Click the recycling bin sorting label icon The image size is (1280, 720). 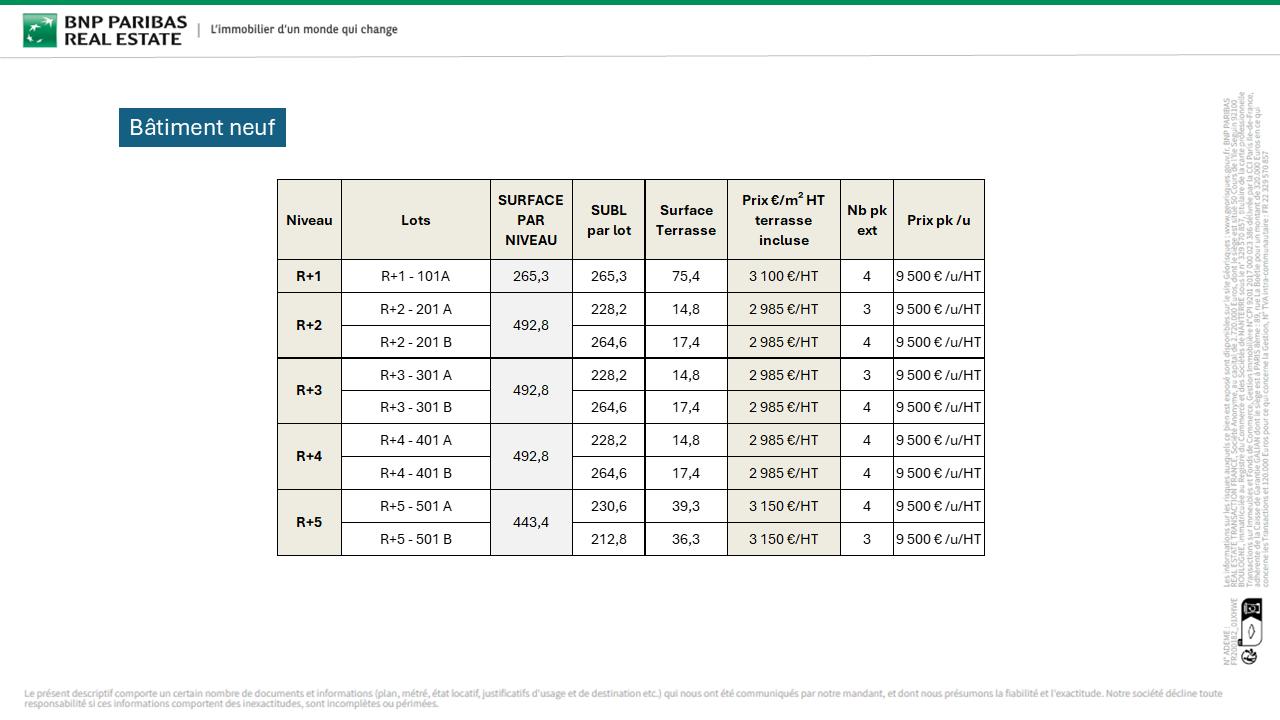pos(1251,622)
